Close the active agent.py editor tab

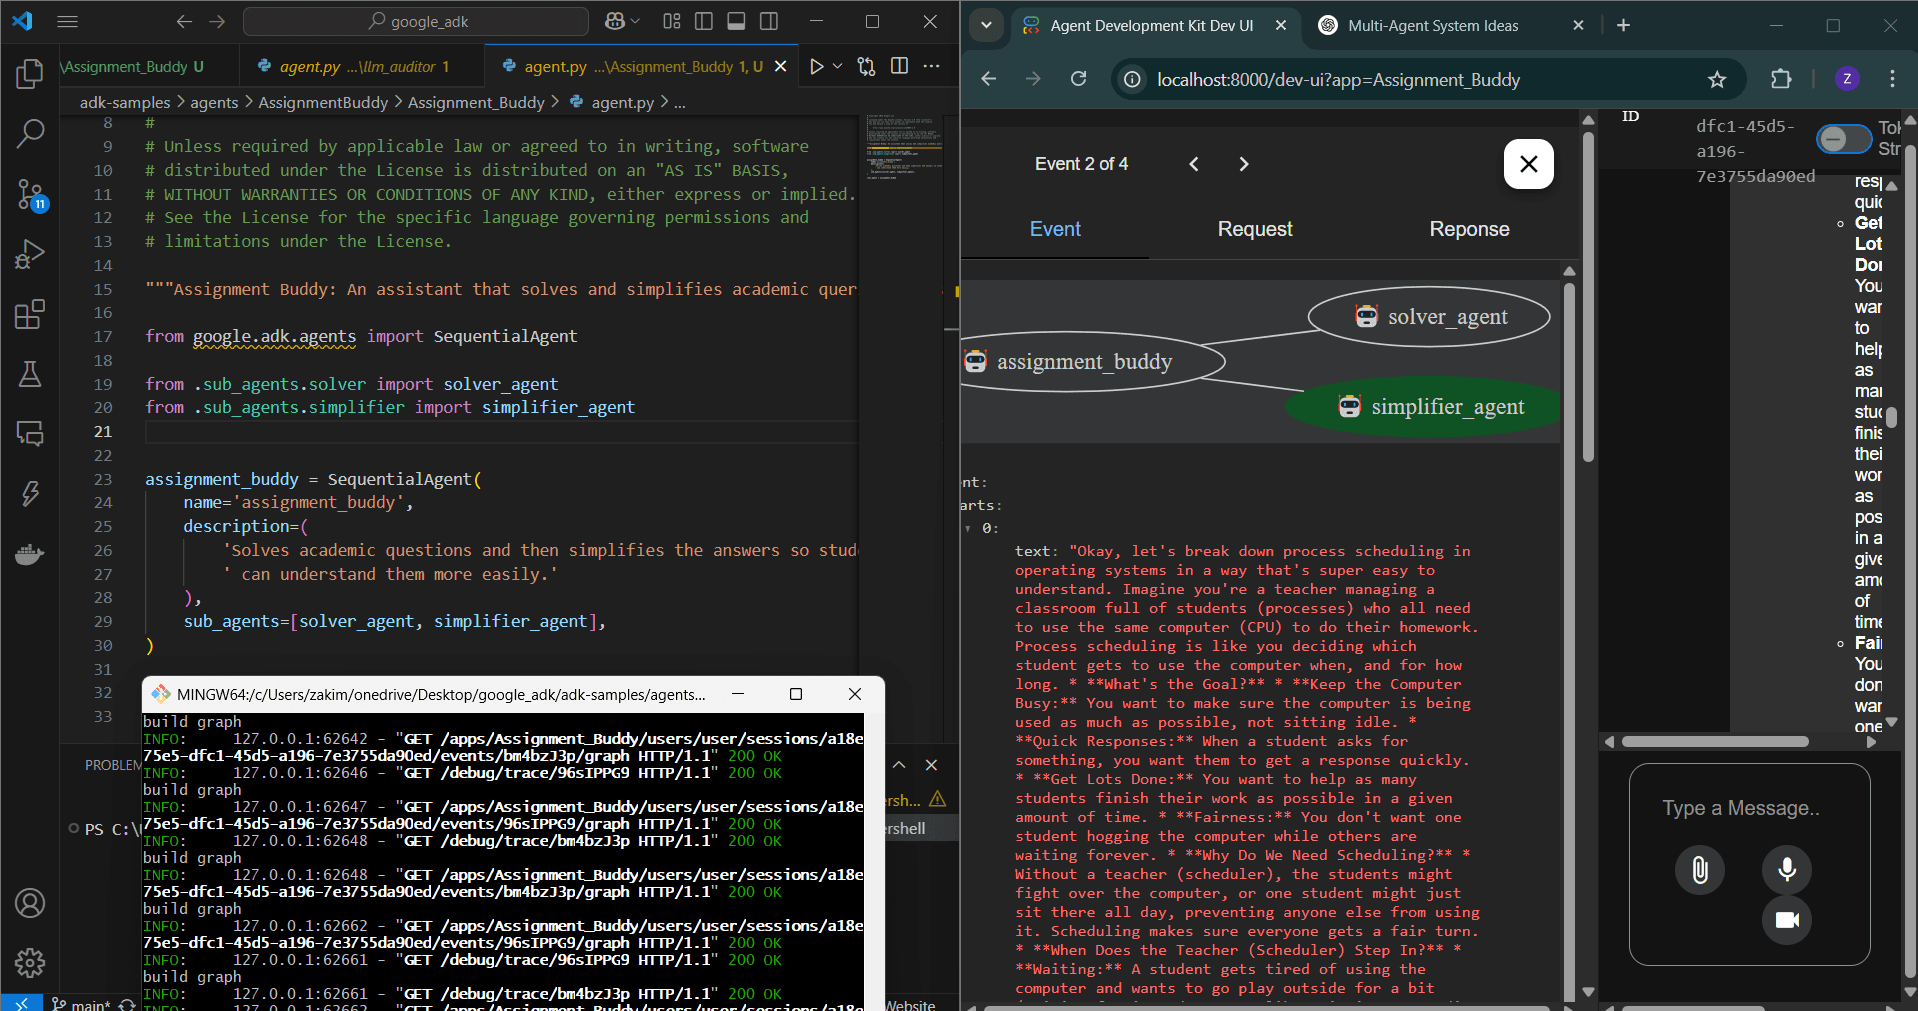click(781, 66)
